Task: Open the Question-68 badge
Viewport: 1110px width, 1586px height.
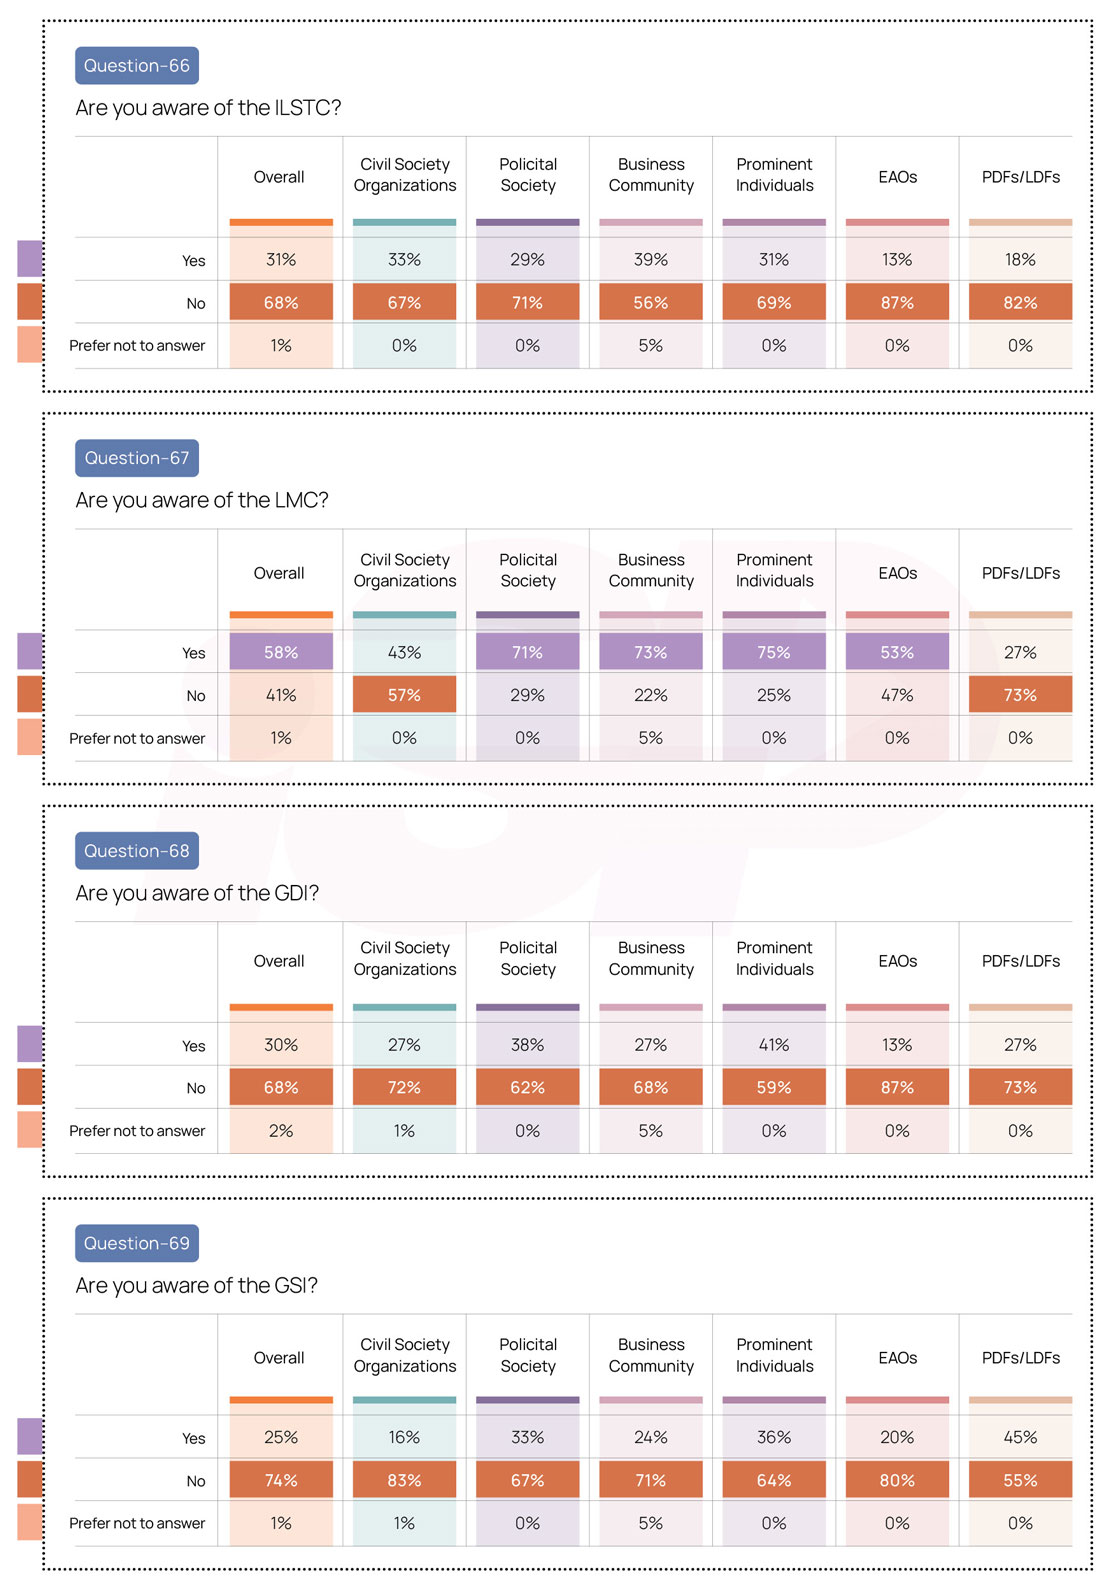Action: (136, 851)
